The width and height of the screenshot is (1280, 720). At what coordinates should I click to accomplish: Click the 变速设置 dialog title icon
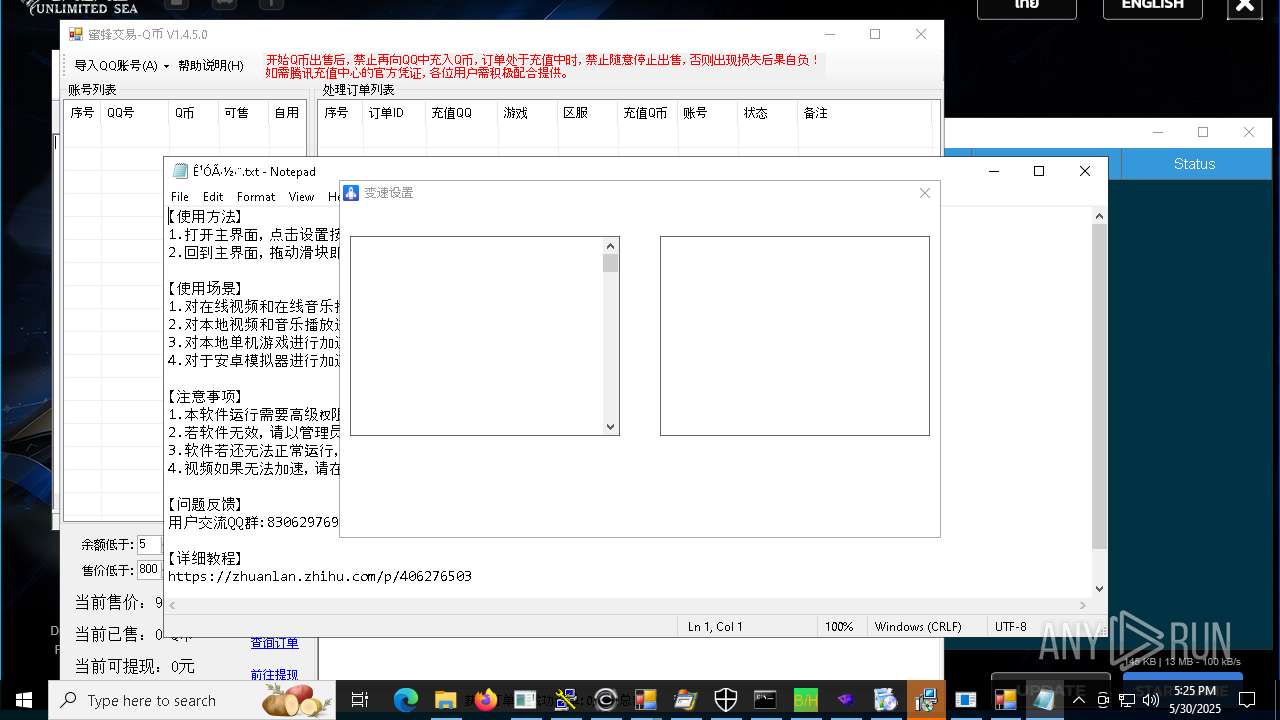click(351, 193)
